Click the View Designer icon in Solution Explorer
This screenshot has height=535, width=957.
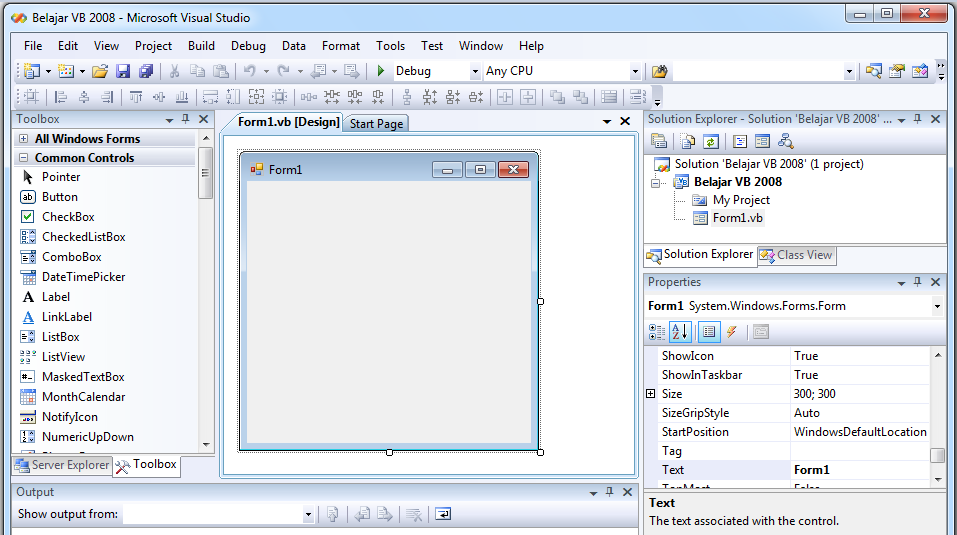(762, 142)
